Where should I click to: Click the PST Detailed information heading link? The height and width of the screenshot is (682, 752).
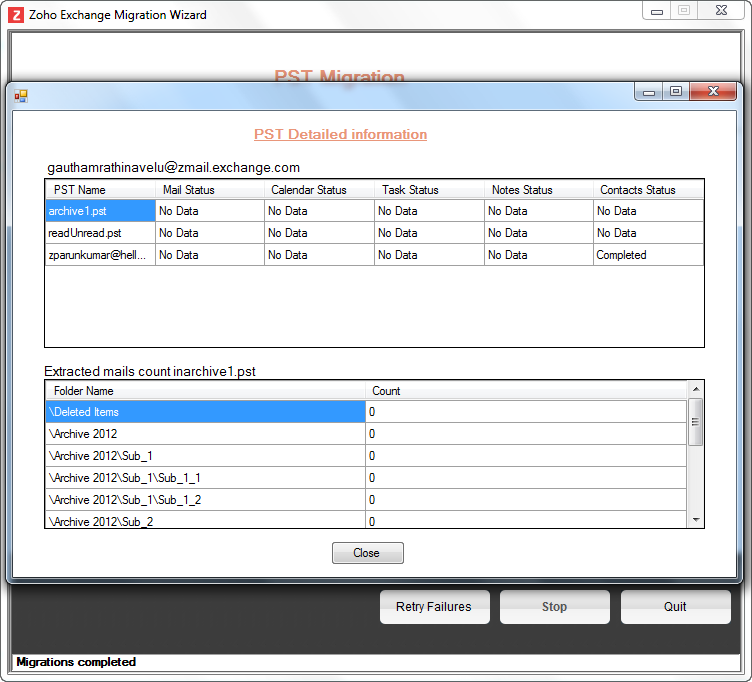[340, 135]
